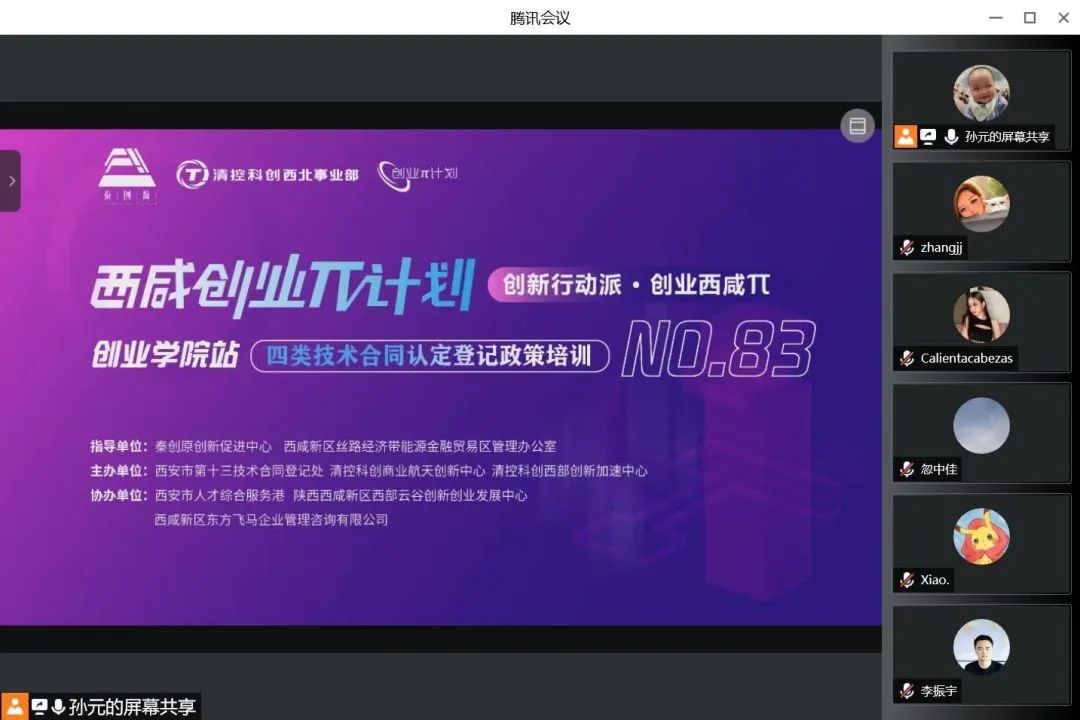1080x720 pixels.
Task: Select Calientacabezas's profile picture
Action: [x=981, y=313]
